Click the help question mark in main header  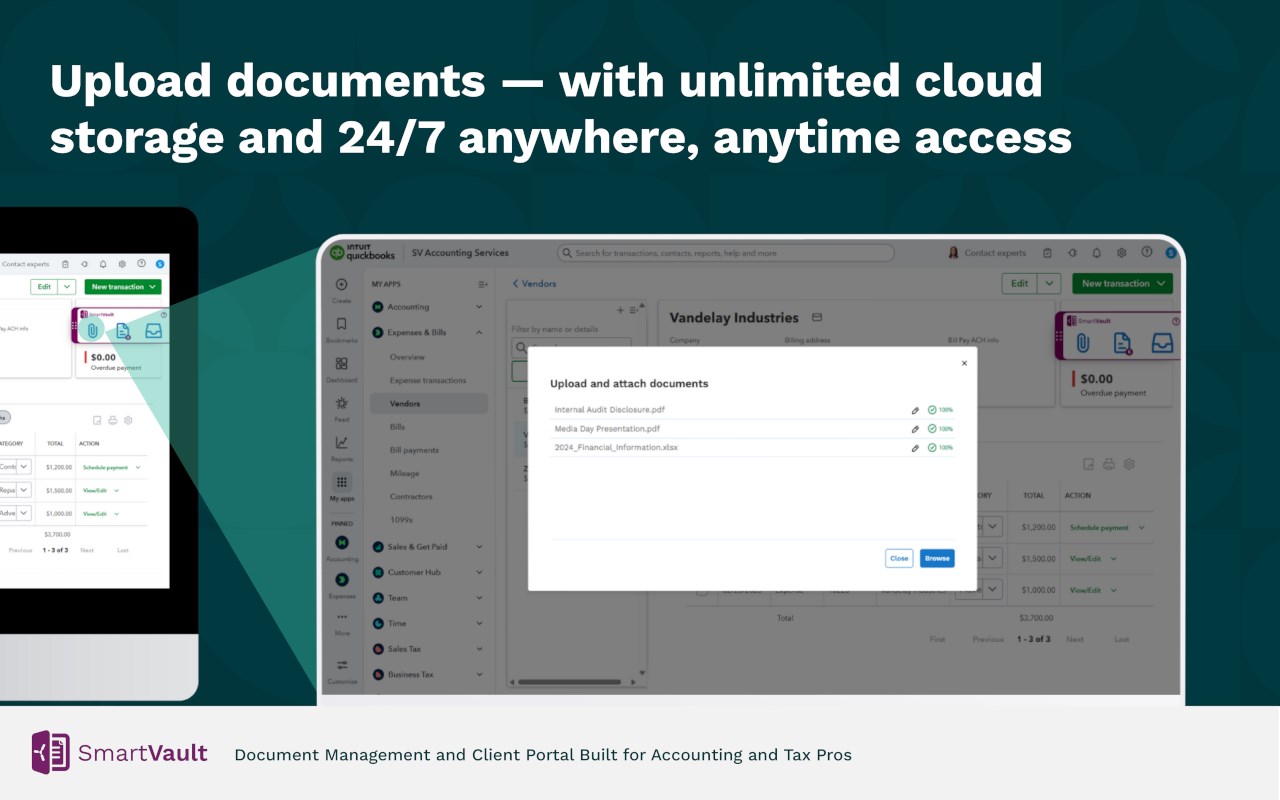(x=1147, y=253)
